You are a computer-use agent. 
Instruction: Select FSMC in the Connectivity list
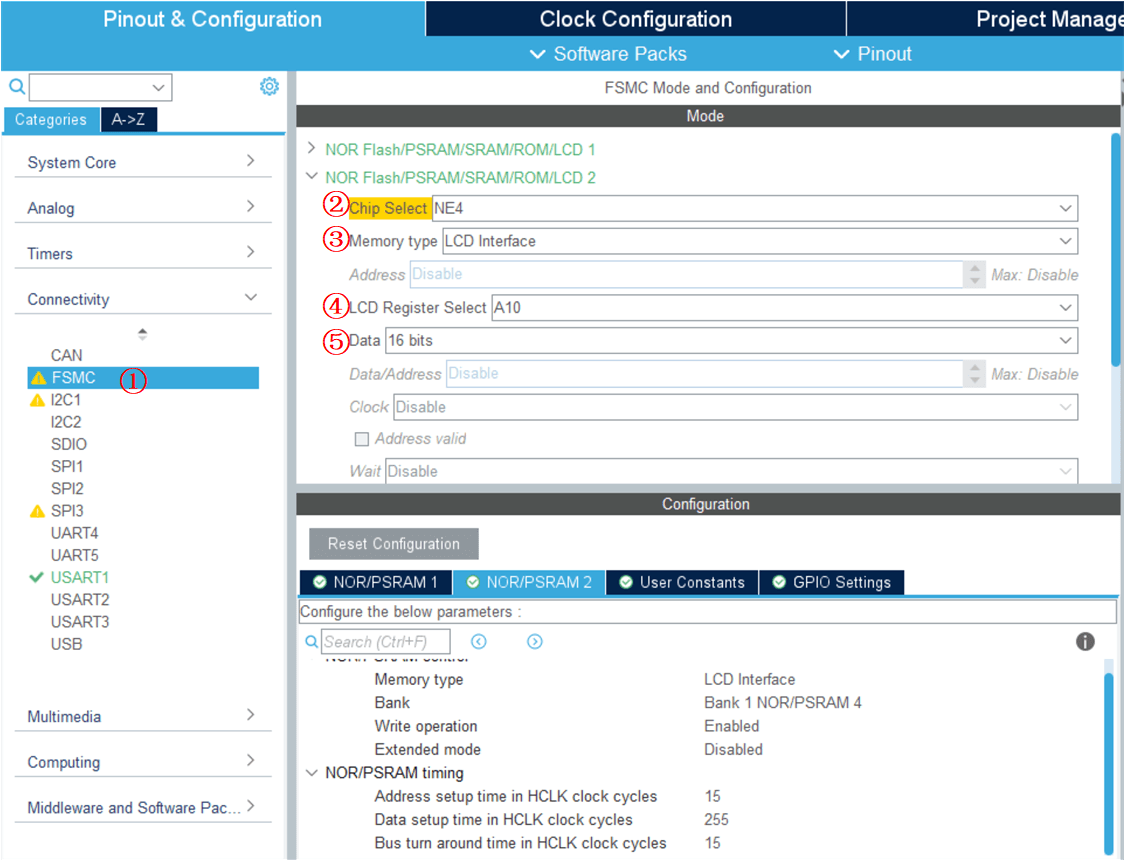(x=74, y=378)
